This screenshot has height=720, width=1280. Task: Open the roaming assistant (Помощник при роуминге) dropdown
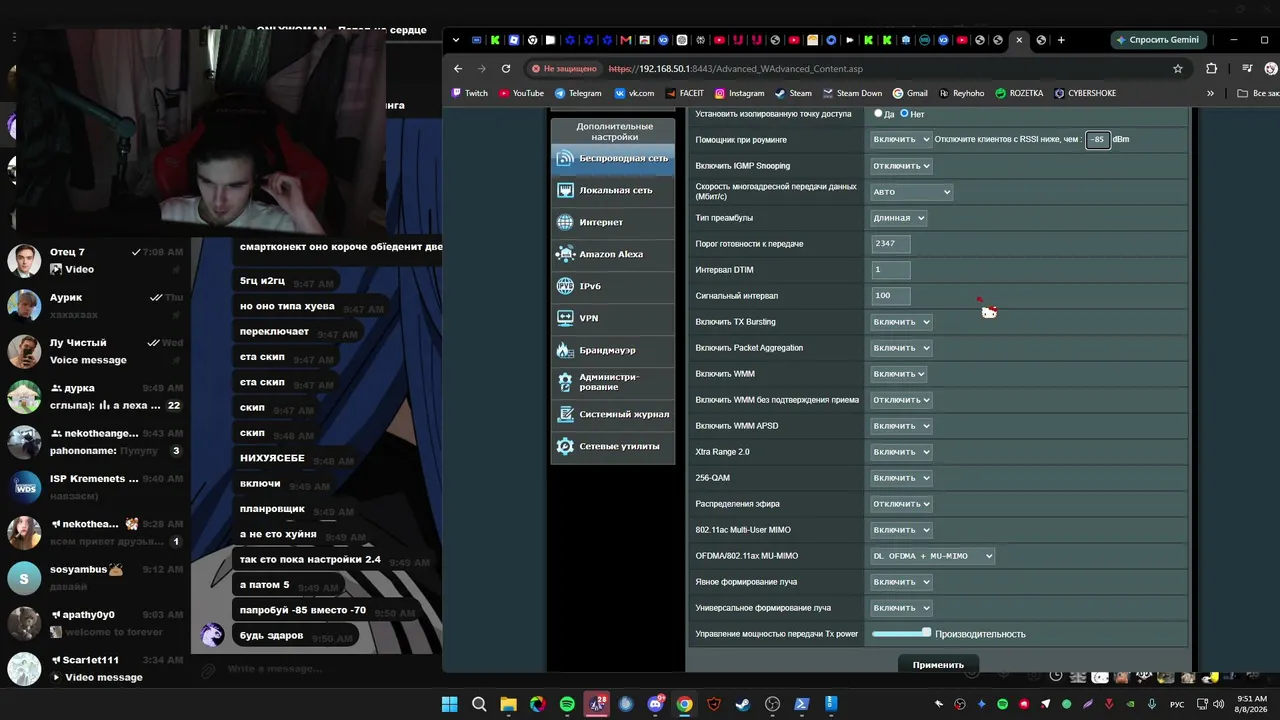click(901, 140)
